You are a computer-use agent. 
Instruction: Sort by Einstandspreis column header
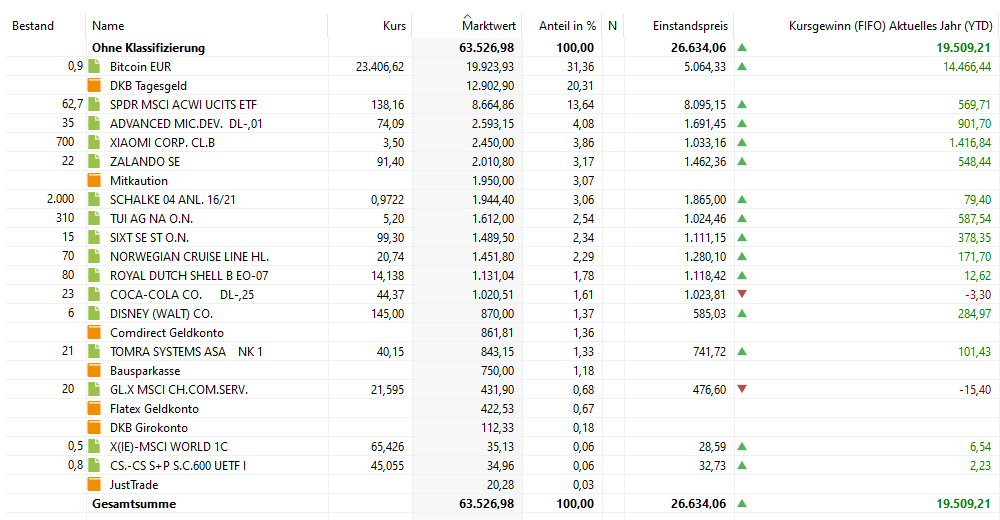pyautogui.click(x=689, y=26)
